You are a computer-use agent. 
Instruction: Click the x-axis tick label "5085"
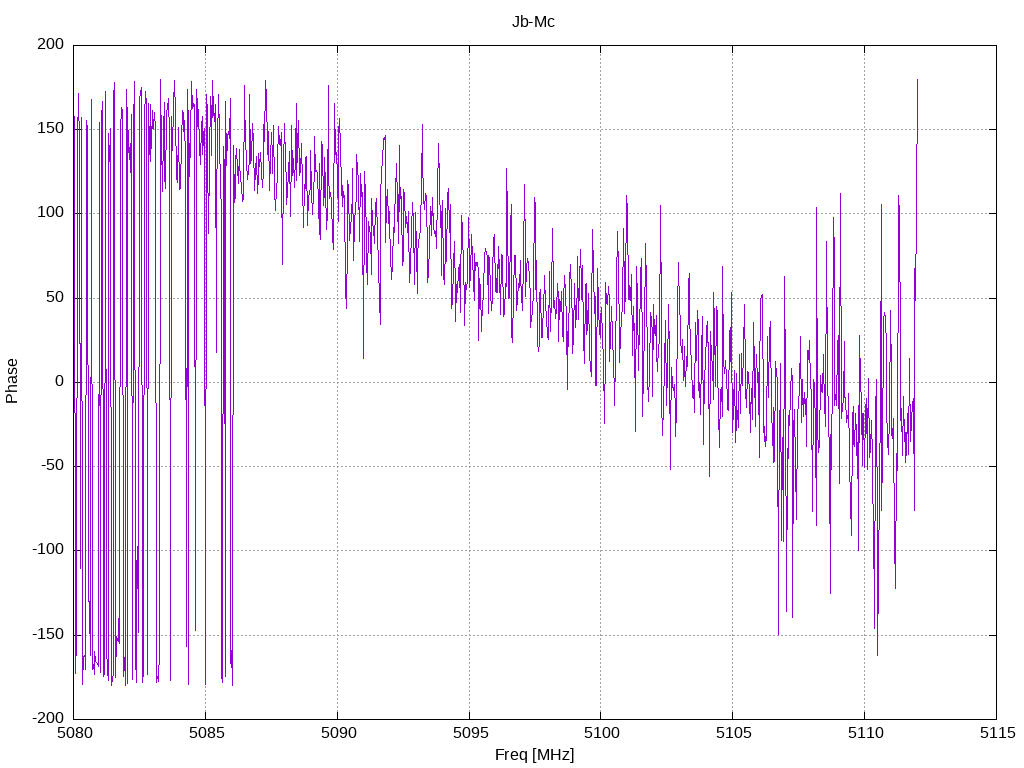[206, 733]
